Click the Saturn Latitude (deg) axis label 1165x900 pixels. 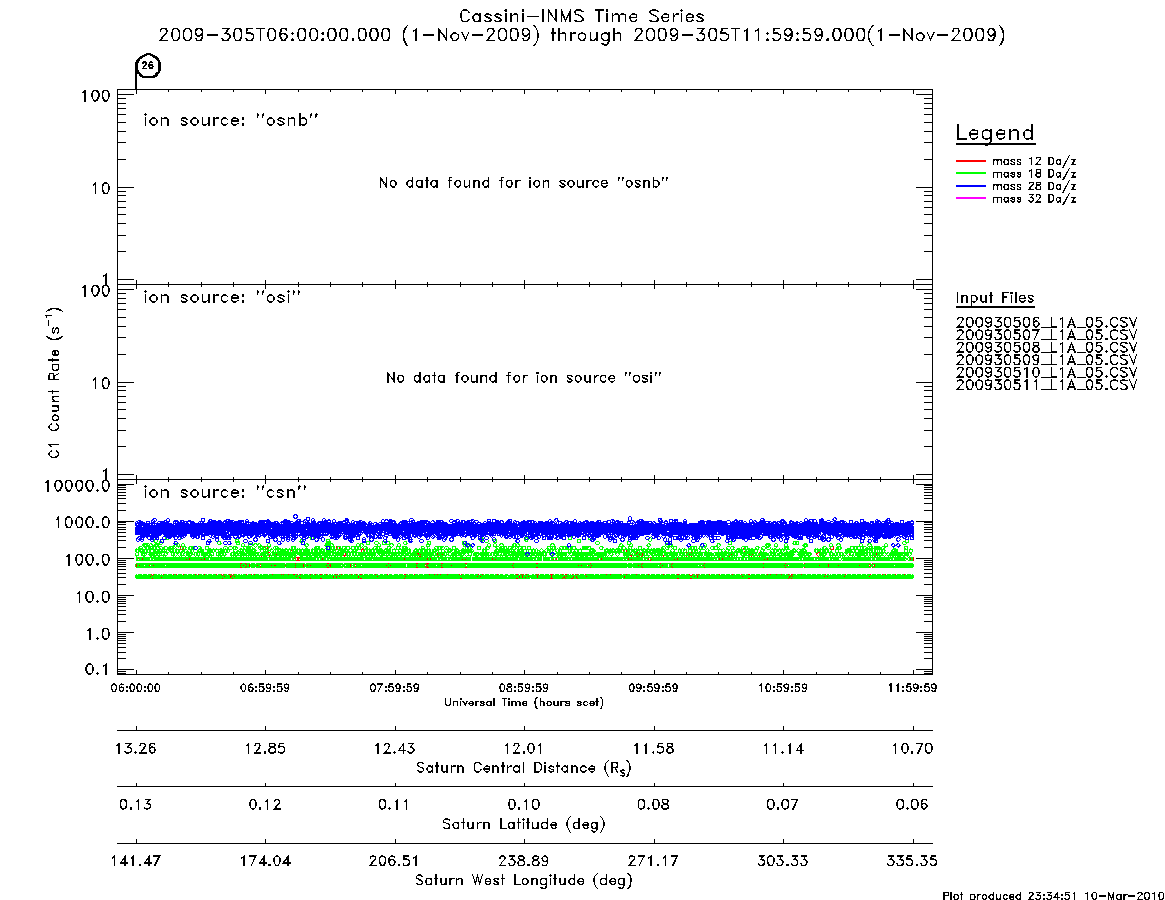(524, 824)
